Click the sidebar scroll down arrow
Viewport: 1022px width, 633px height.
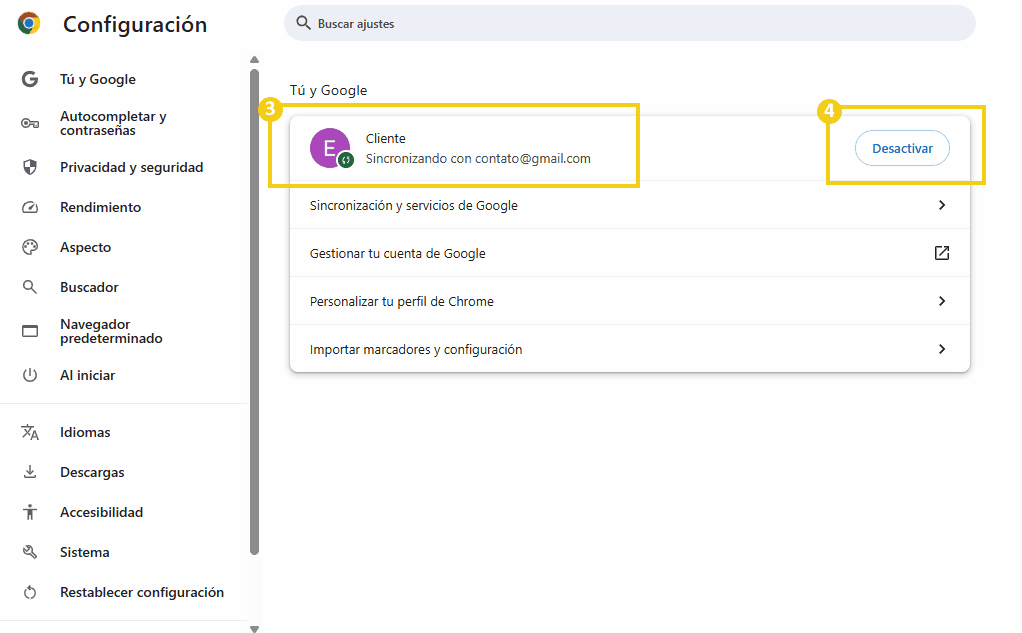coord(254,628)
